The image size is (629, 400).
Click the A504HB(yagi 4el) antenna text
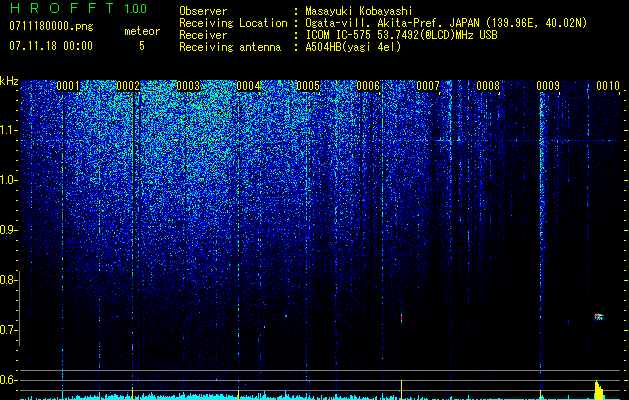[353, 47]
